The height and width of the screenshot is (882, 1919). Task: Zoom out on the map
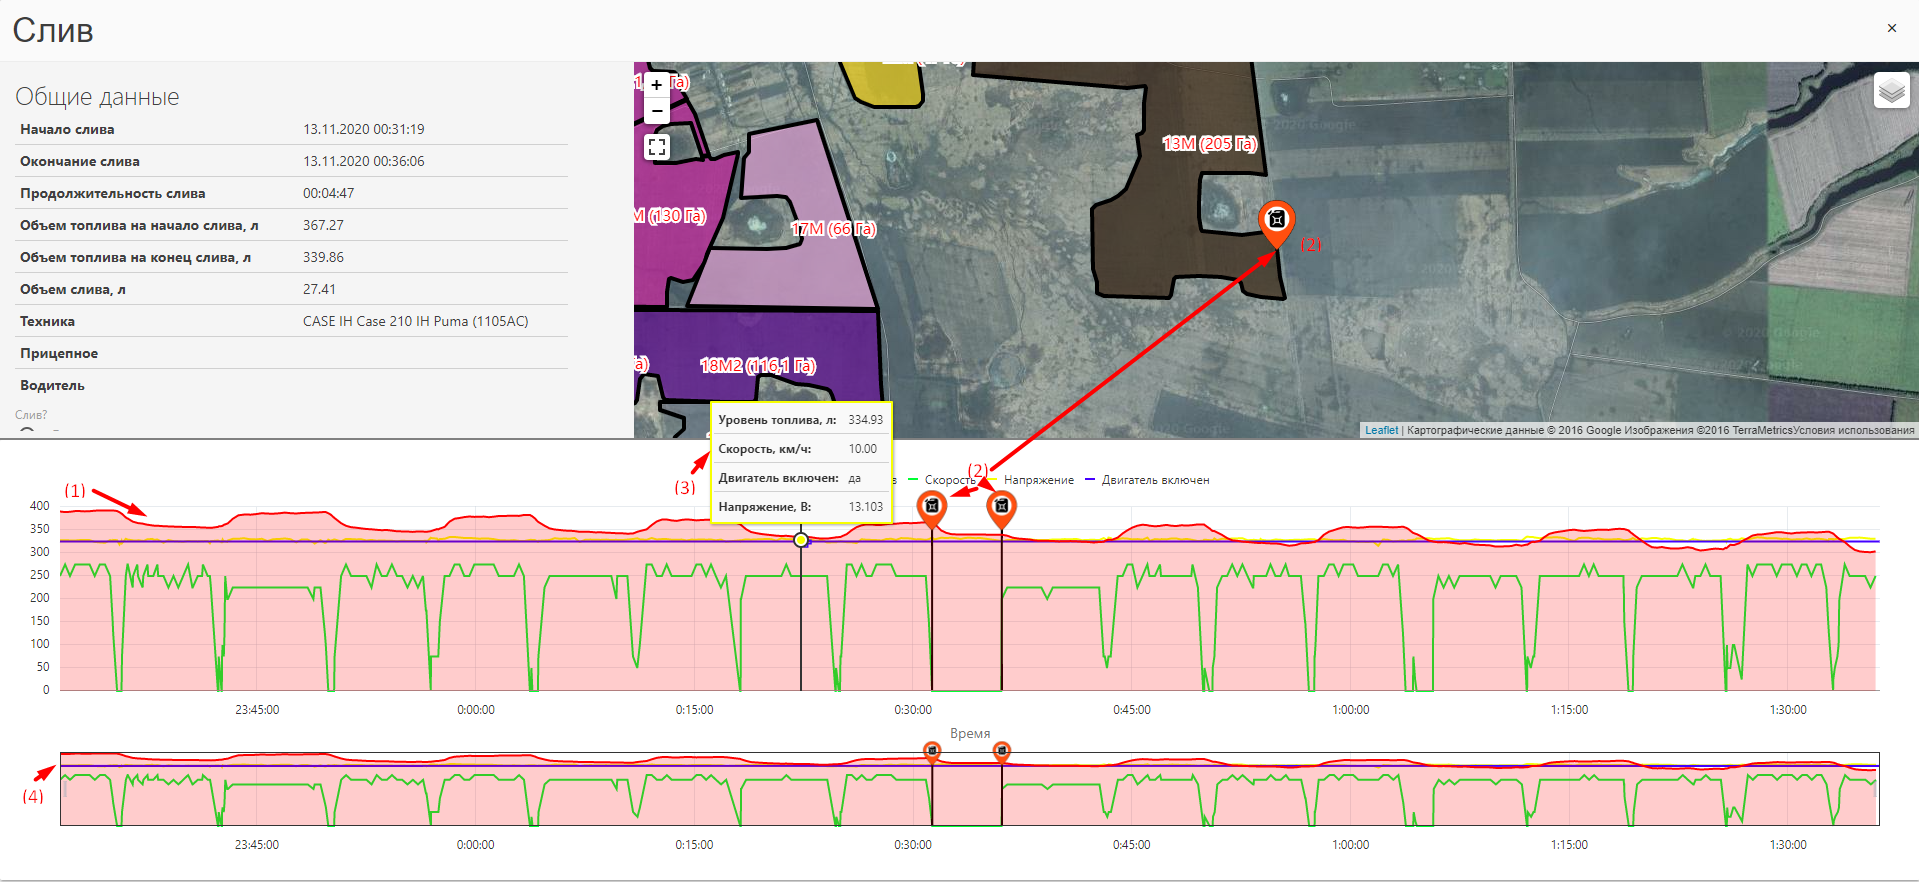pyautogui.click(x=657, y=111)
